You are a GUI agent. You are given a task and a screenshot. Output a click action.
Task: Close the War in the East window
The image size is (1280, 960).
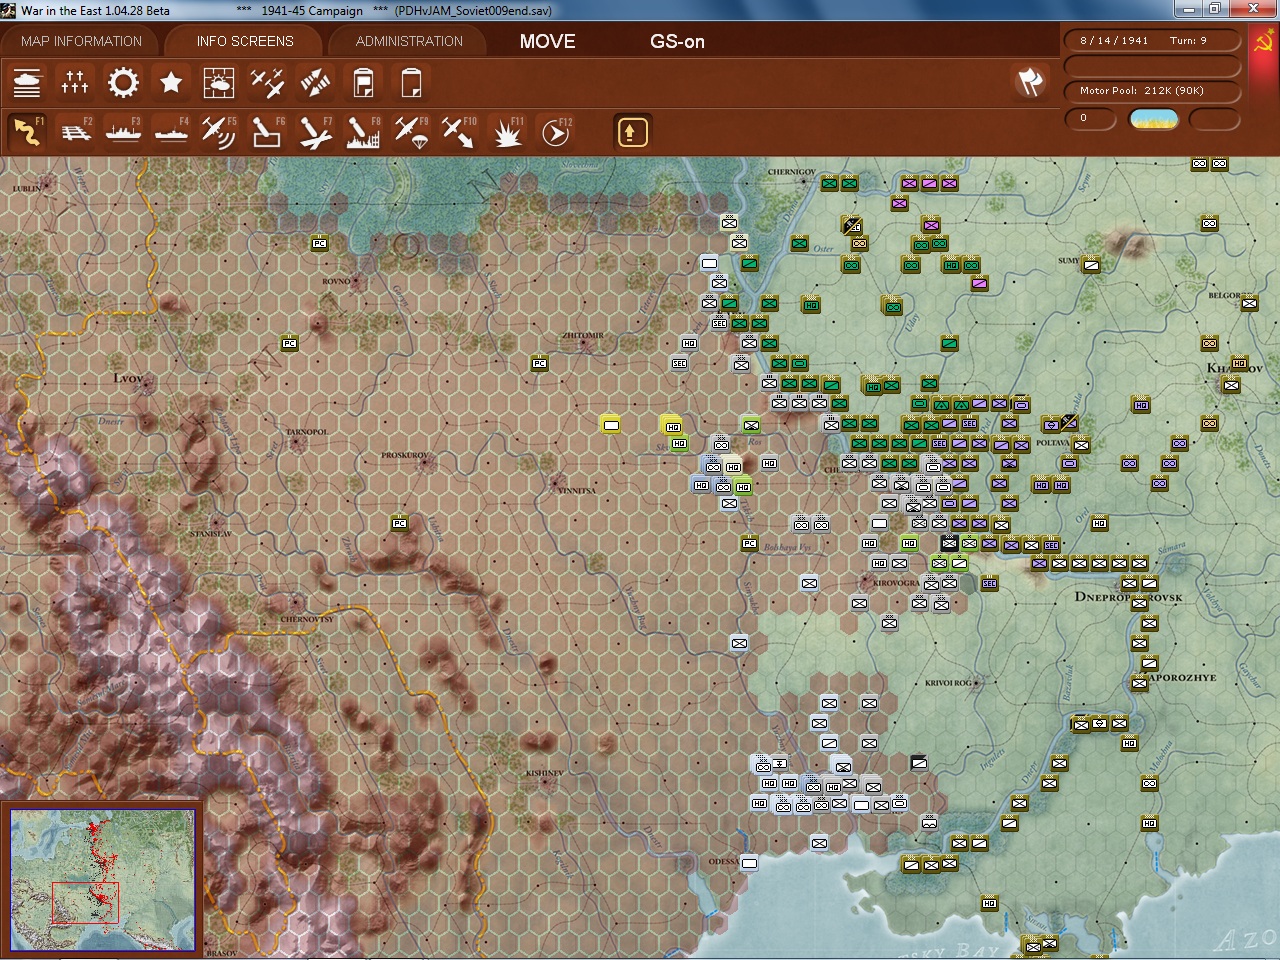click(x=1252, y=9)
